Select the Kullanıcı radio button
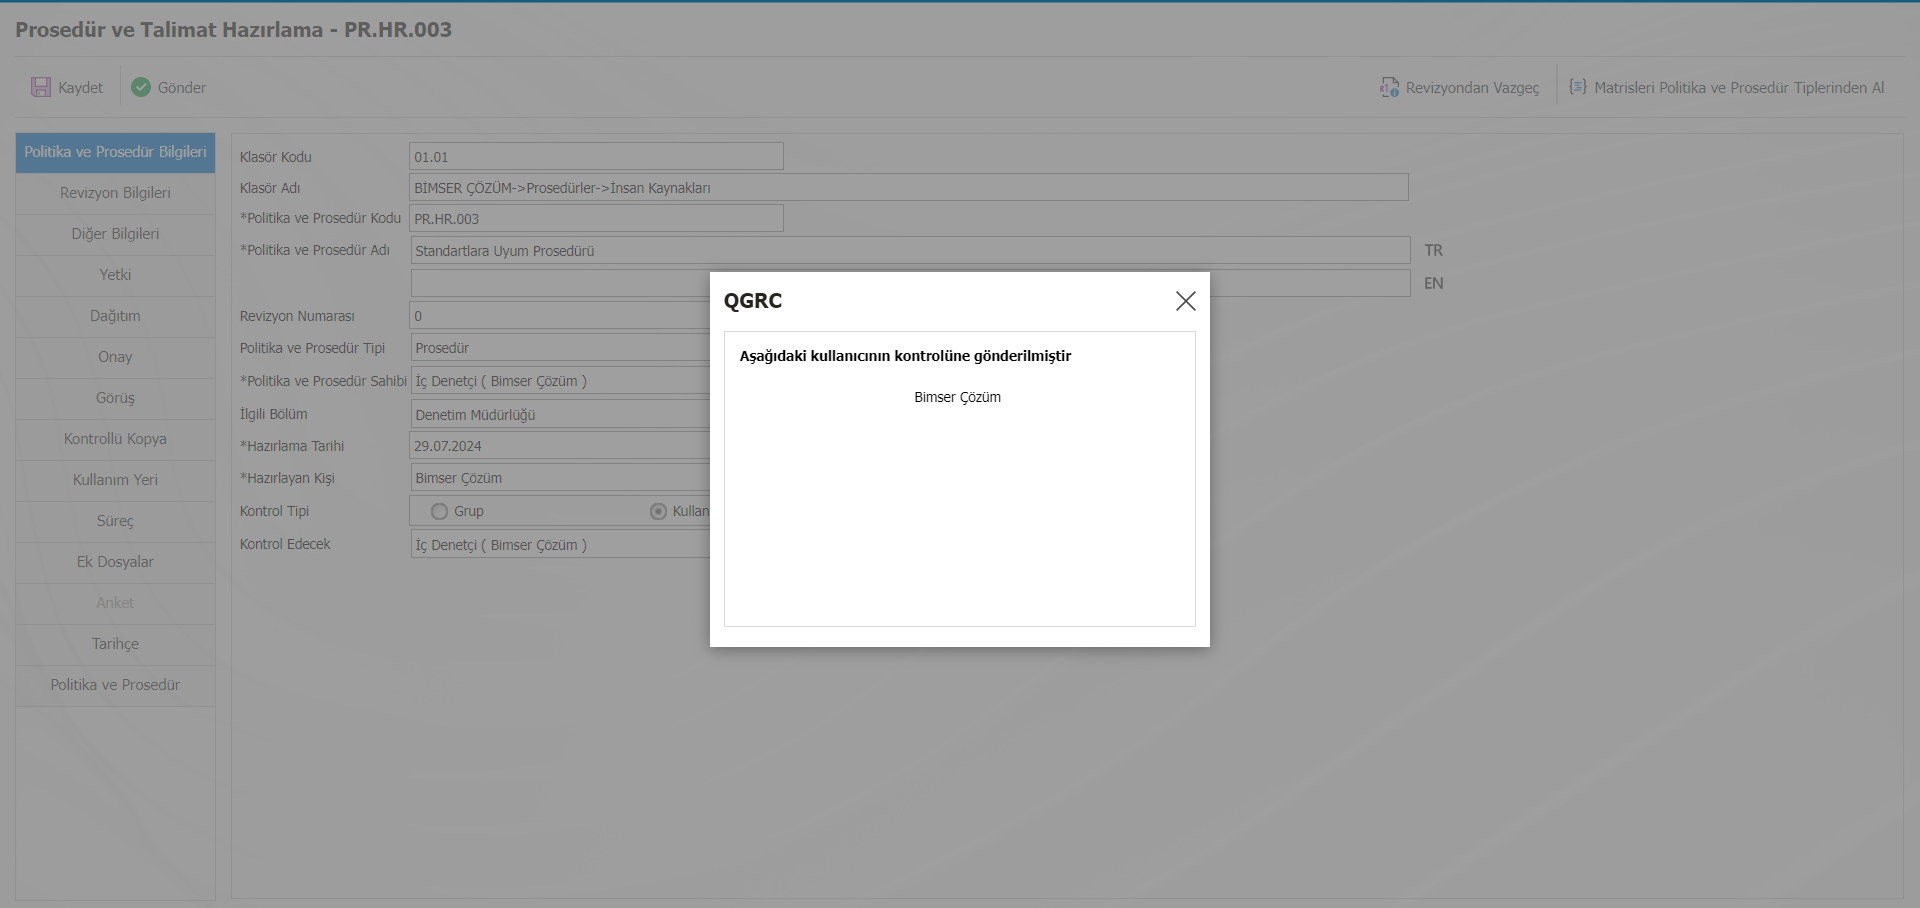 658,511
